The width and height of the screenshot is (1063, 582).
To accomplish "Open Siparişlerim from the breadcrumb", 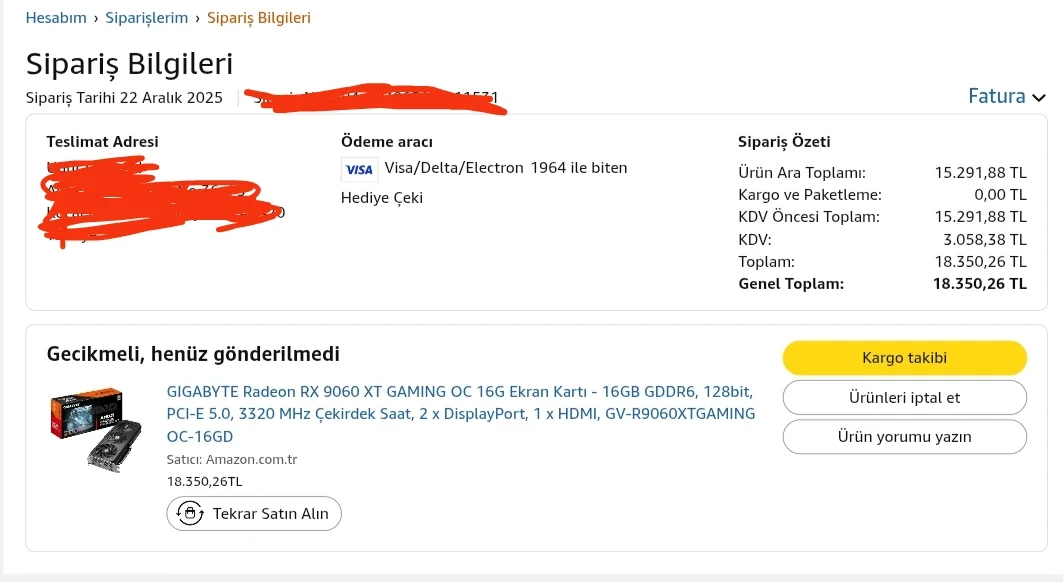I will 147,18.
